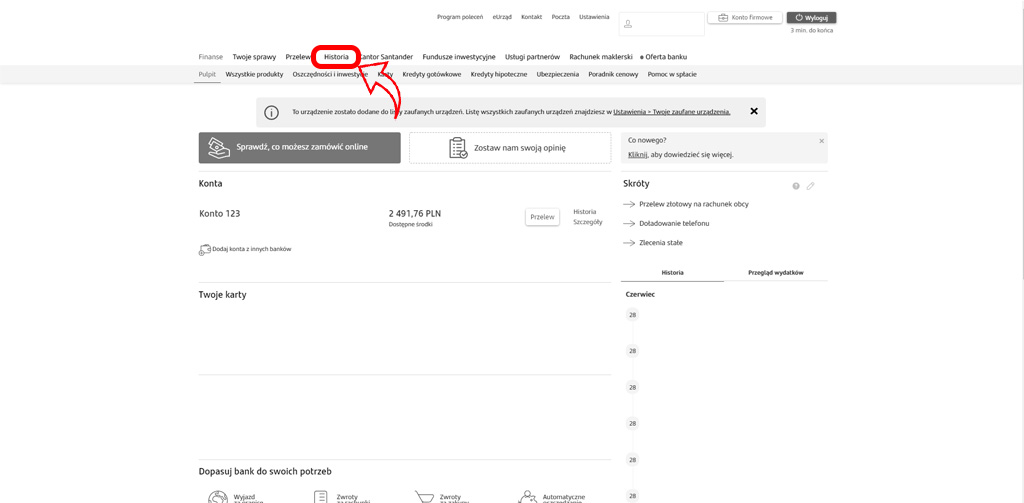Close the trusted device notification banner
This screenshot has width=1024, height=503.
point(754,111)
